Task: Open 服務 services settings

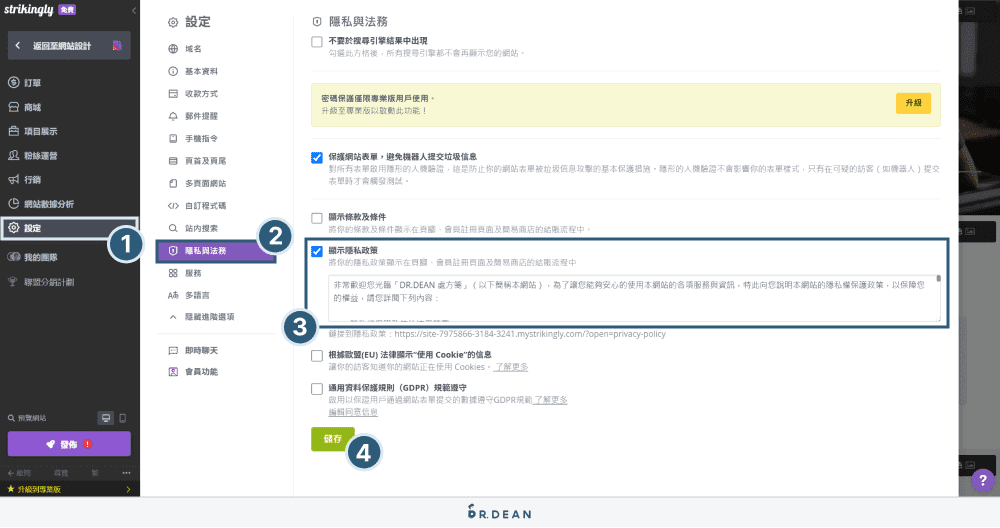Action: (x=185, y=273)
